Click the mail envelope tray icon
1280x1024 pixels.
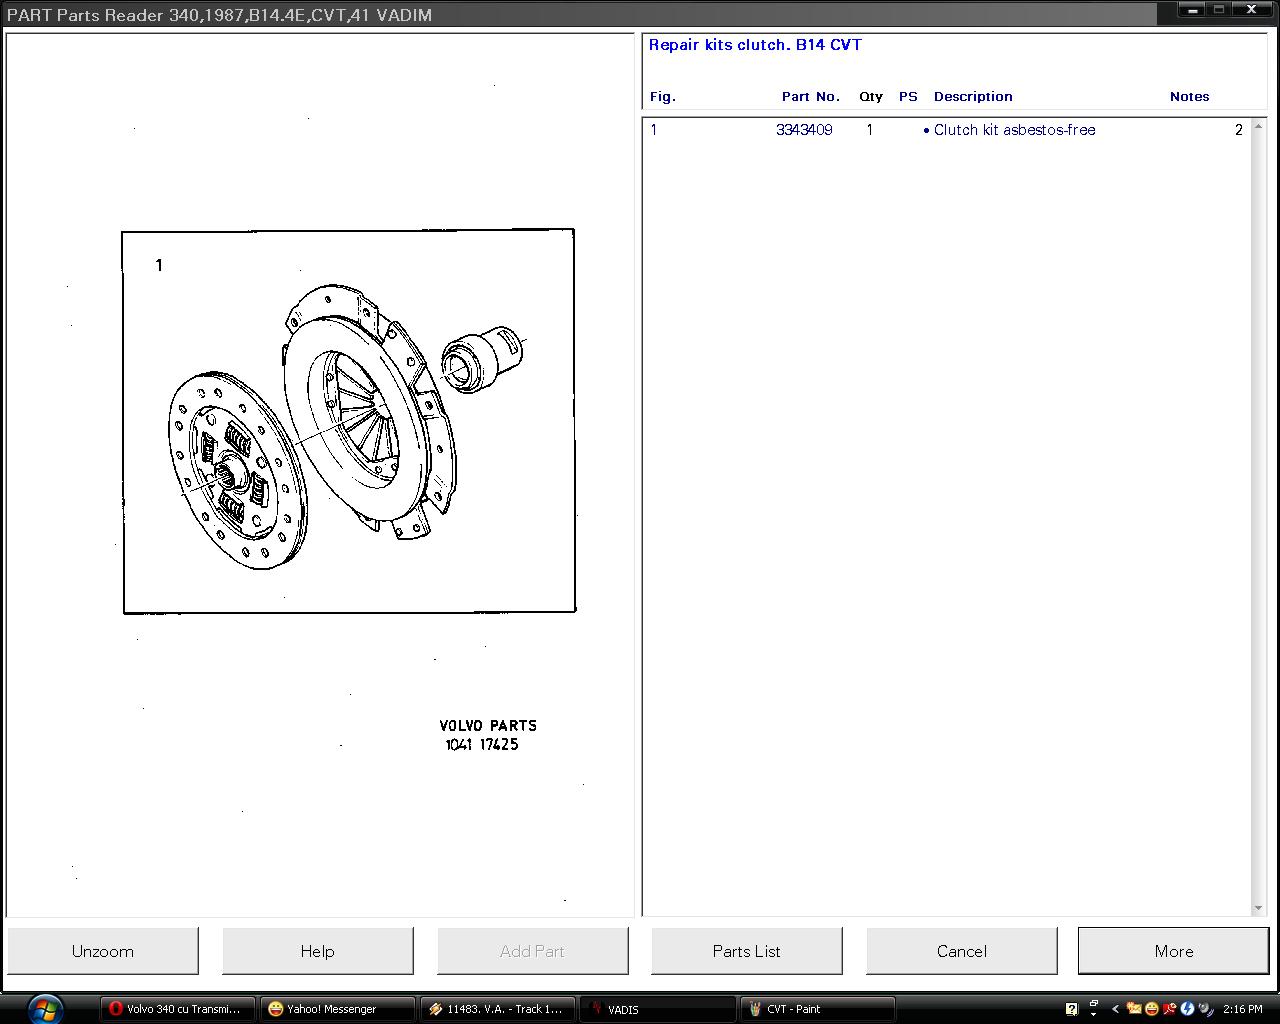[1134, 1009]
